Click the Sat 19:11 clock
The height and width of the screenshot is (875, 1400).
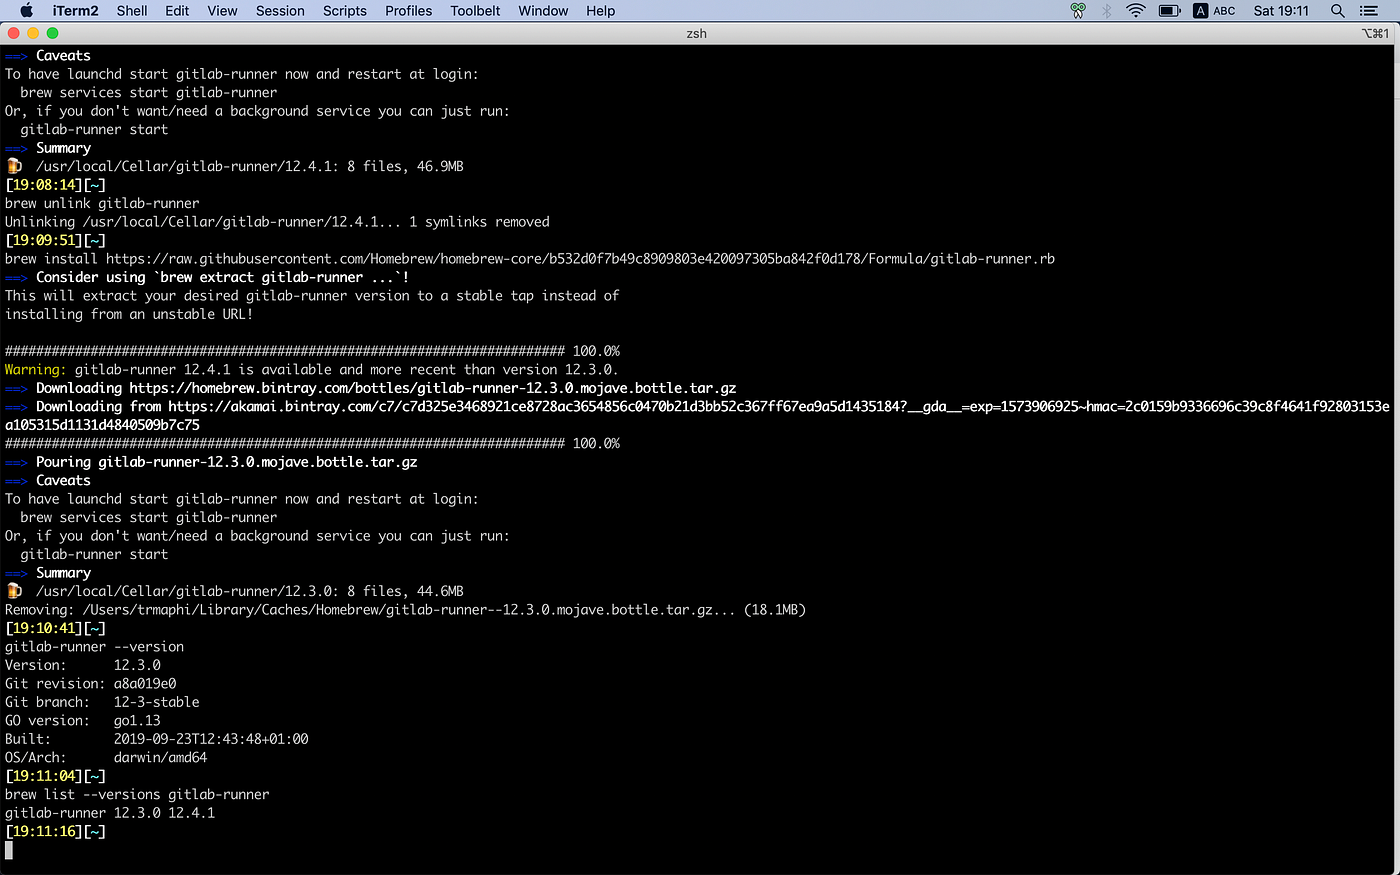coord(1281,10)
